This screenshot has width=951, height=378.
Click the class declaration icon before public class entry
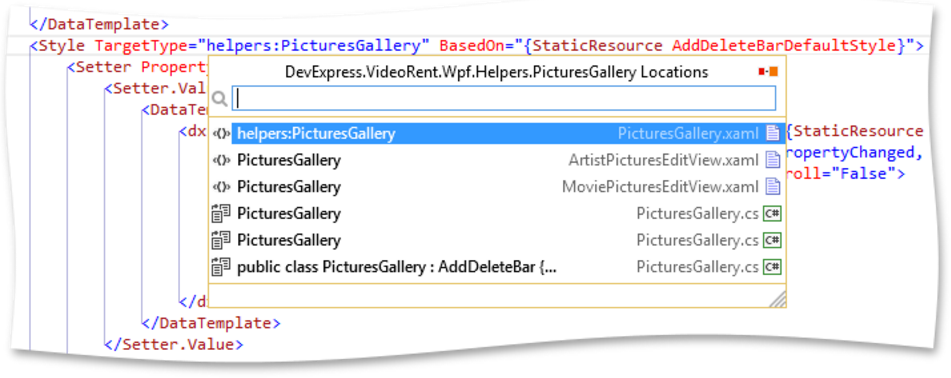pos(221,266)
